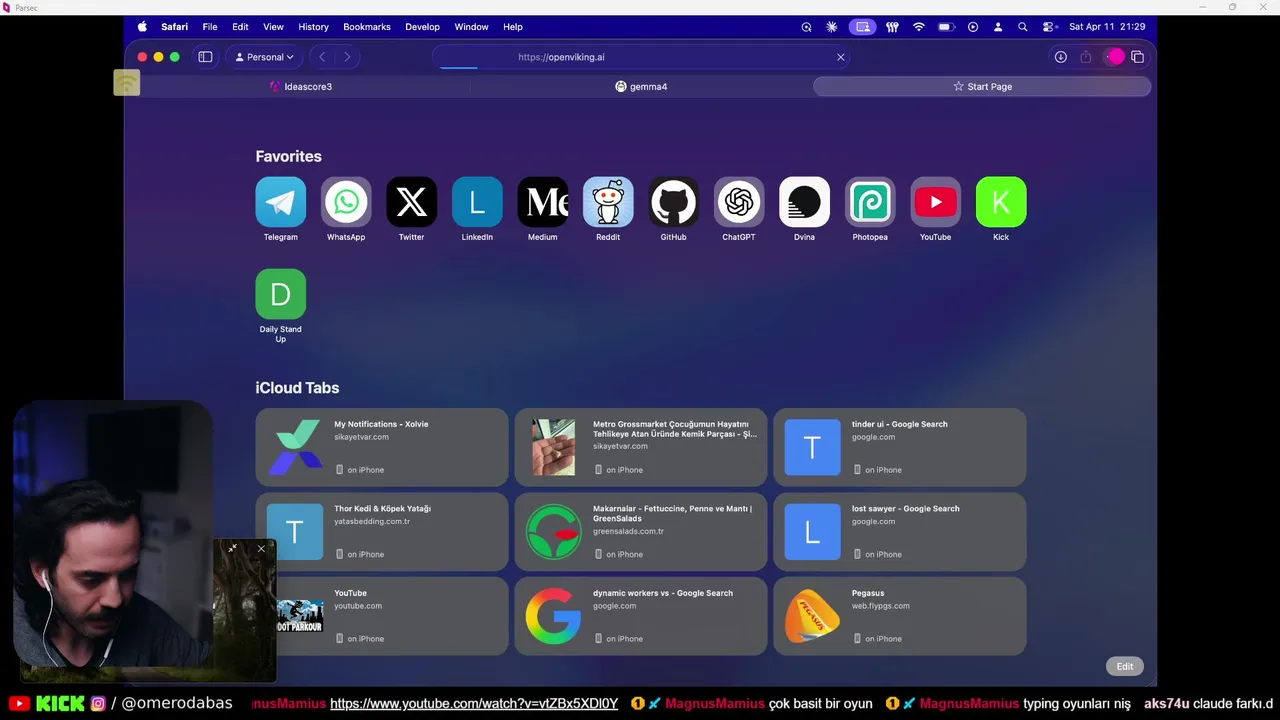Open the Kick favorite
This screenshot has height=720, width=1280.
pos(1001,202)
